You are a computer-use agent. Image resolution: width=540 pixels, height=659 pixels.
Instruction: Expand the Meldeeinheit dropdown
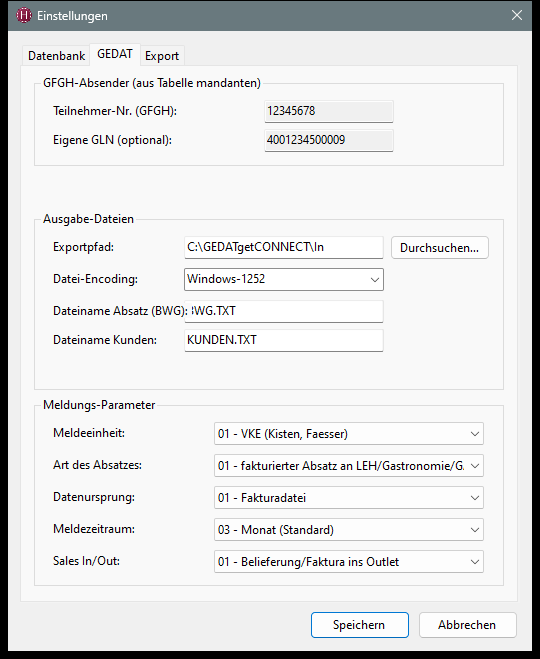pos(349,434)
